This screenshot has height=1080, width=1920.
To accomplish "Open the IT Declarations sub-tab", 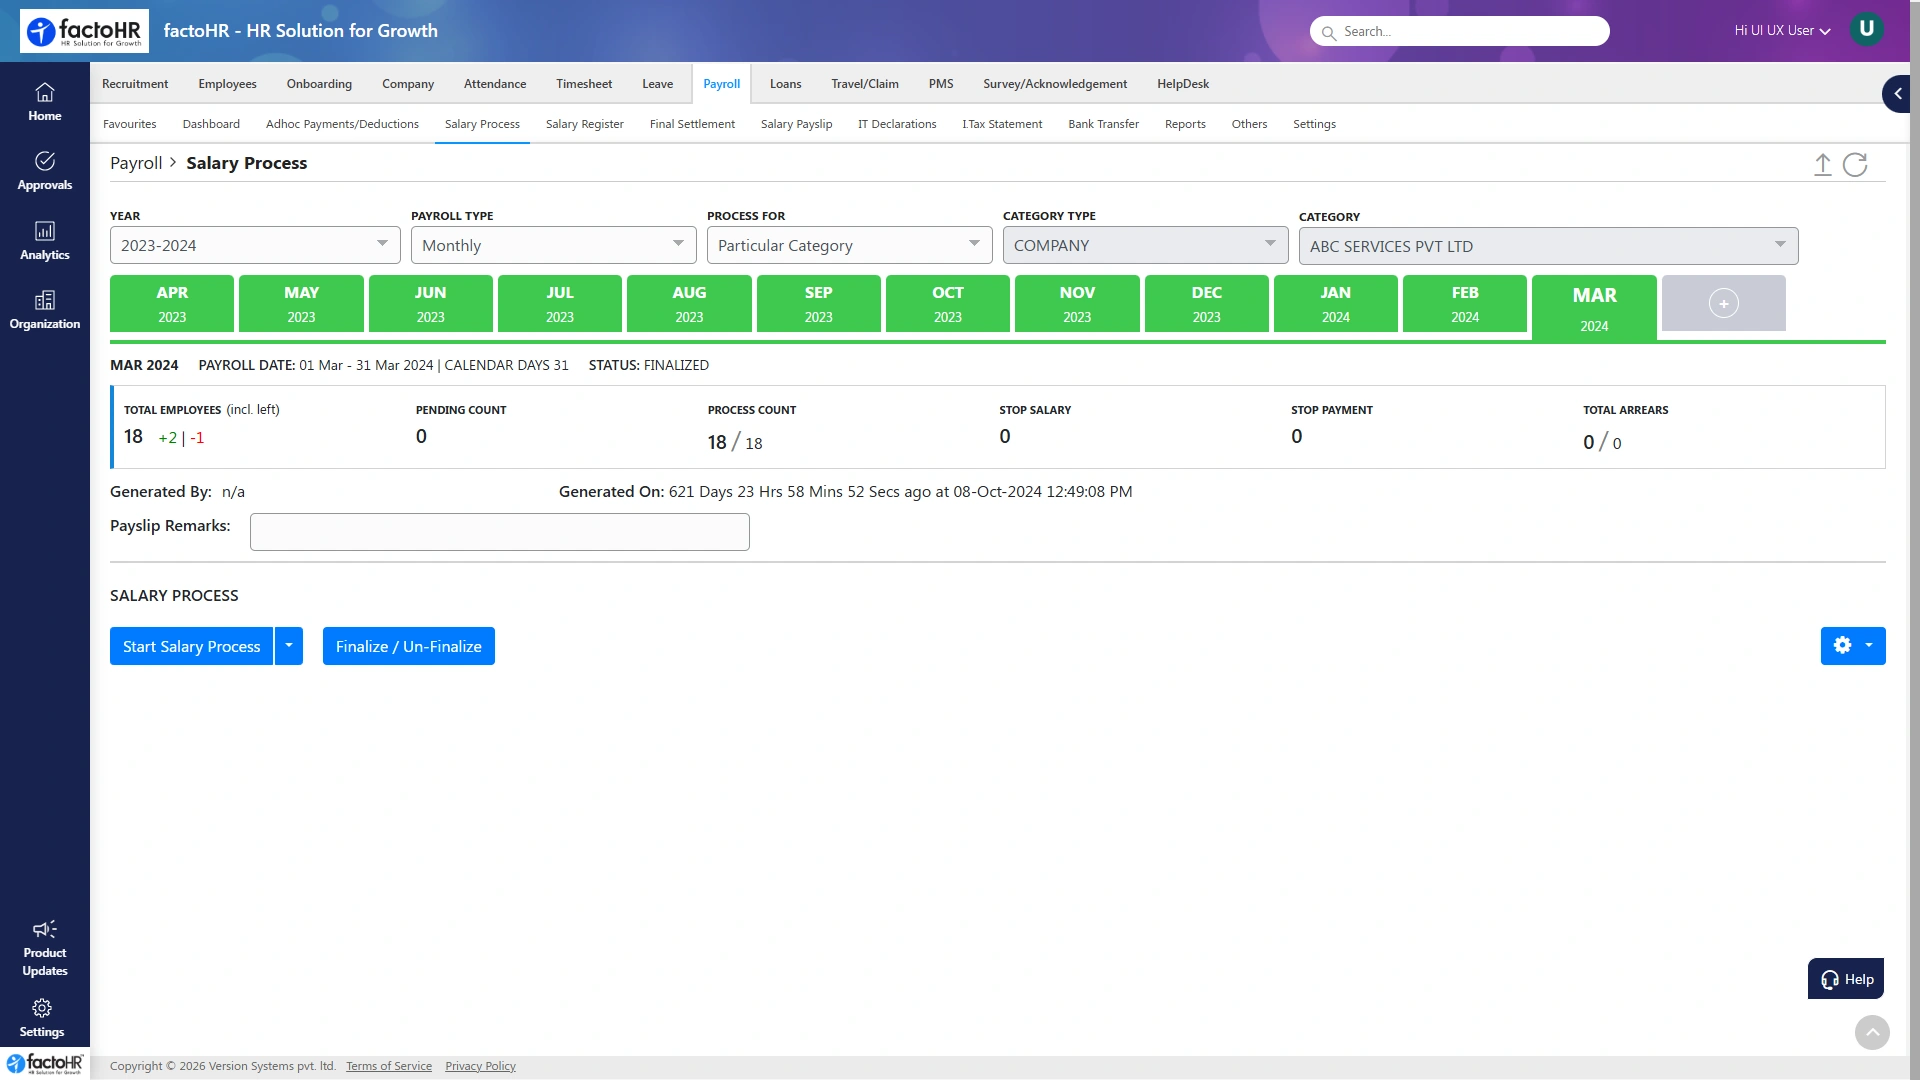I will [x=897, y=124].
